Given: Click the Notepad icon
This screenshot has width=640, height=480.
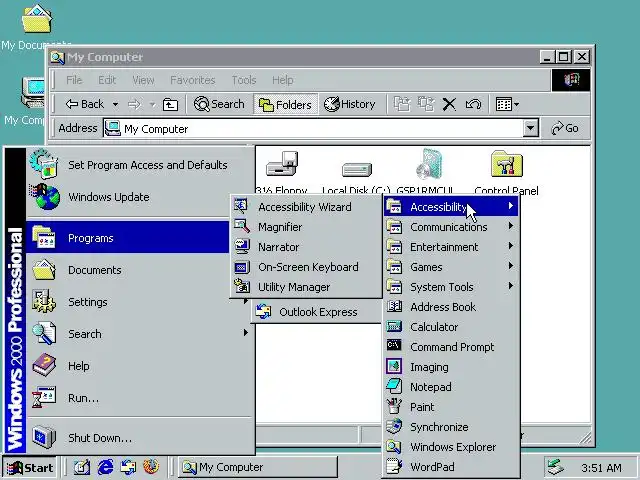Looking at the screenshot, I should click(x=394, y=386).
